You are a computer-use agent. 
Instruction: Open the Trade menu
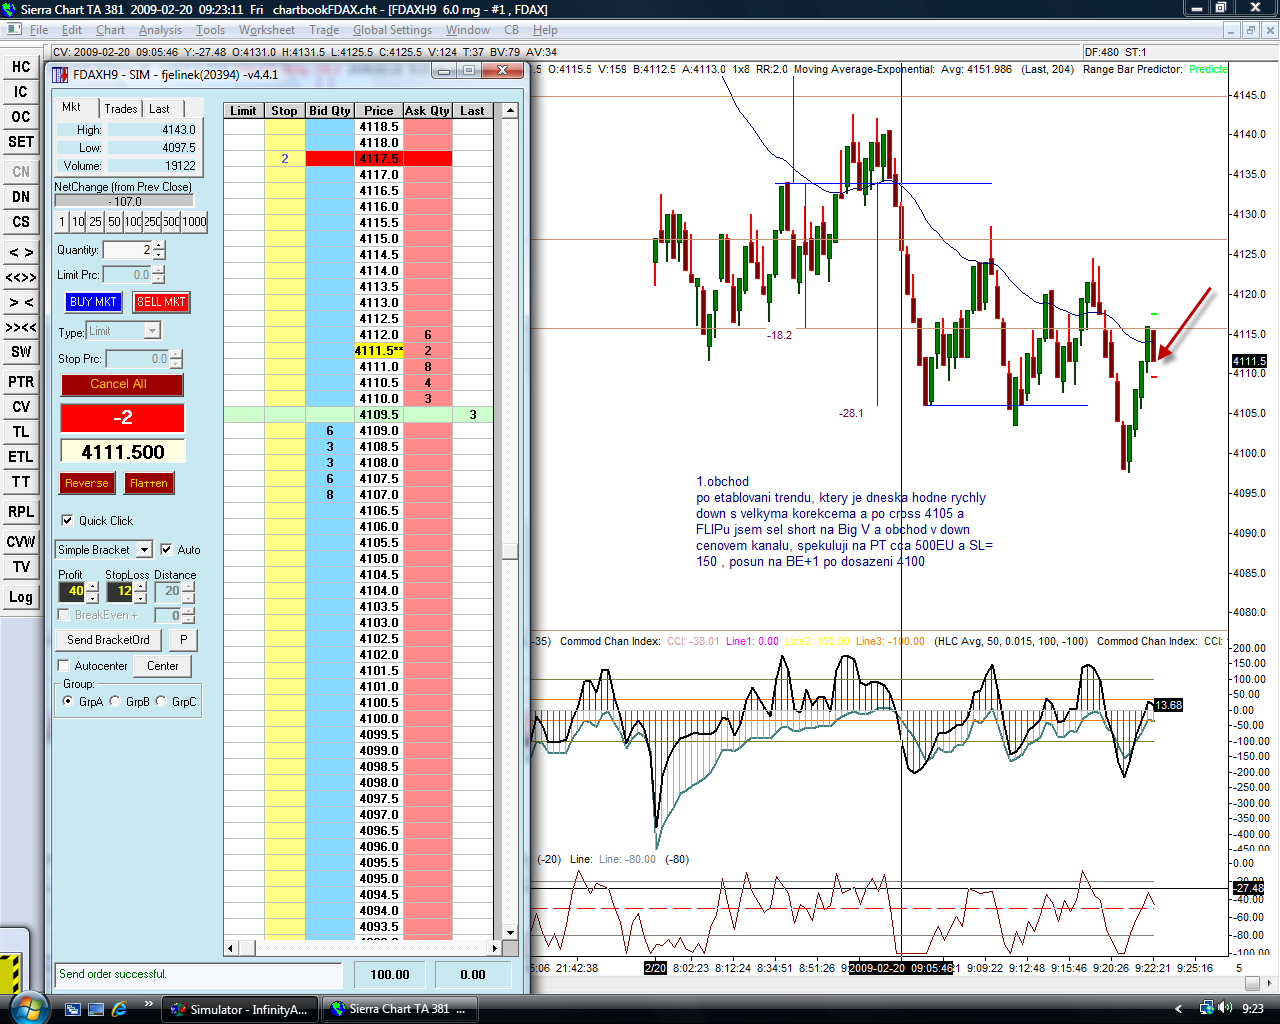[324, 30]
